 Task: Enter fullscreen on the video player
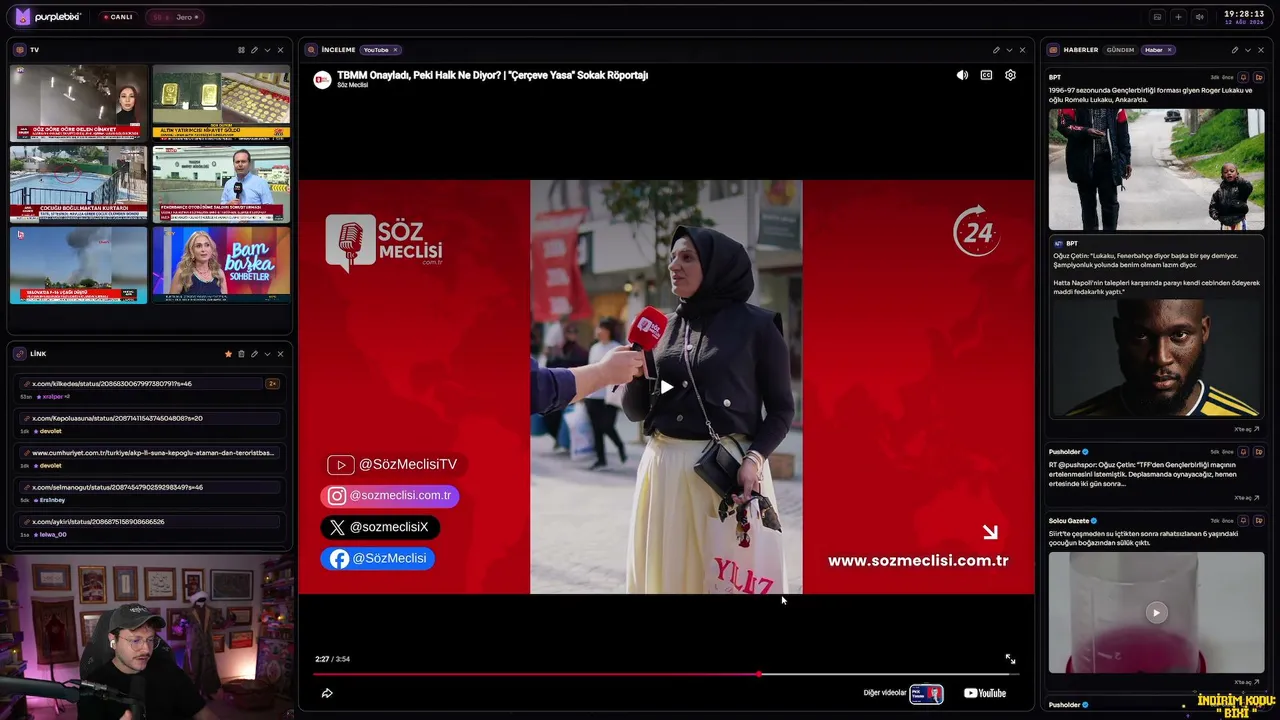coord(1010,659)
